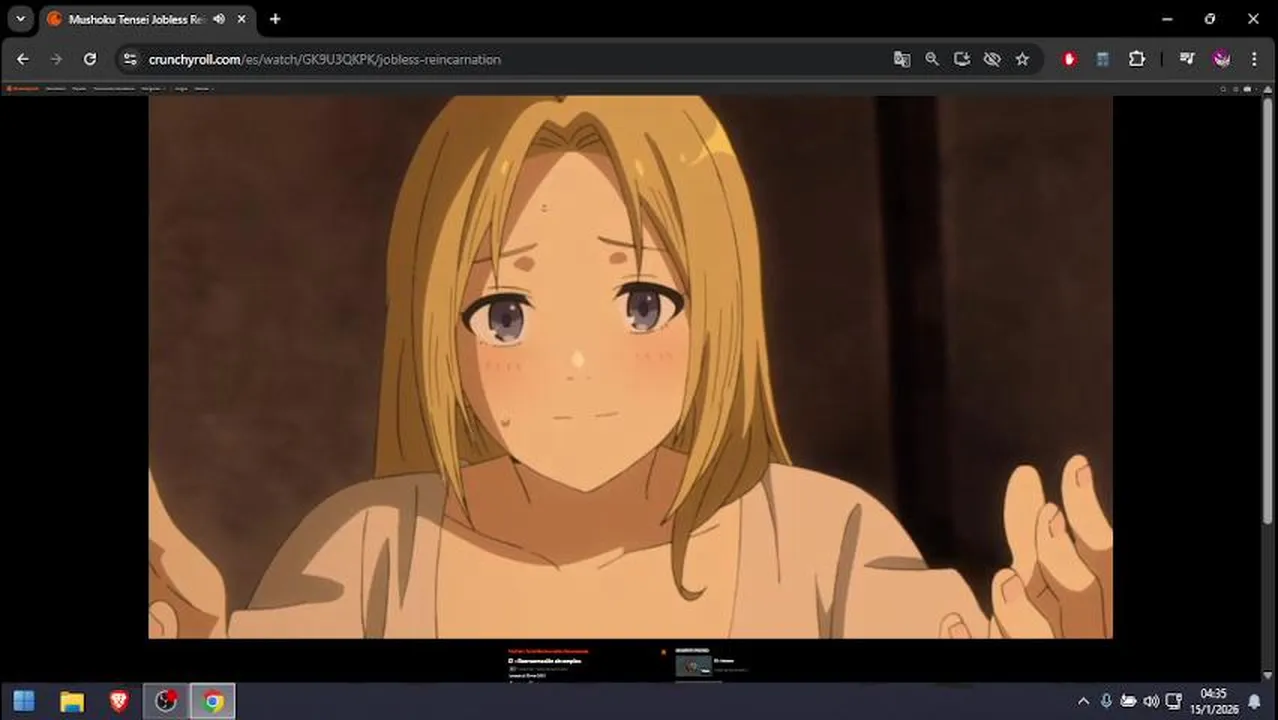Click the page scrollbar up arrow

coord(1269,89)
